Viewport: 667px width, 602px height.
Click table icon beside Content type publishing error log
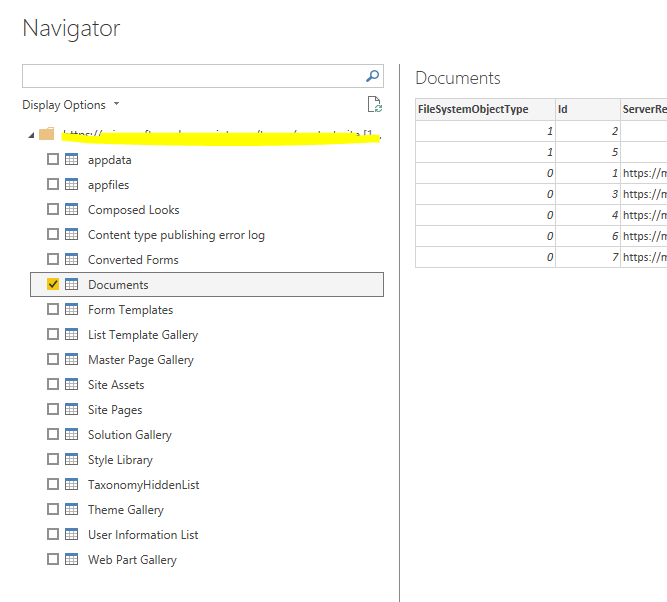click(x=71, y=234)
